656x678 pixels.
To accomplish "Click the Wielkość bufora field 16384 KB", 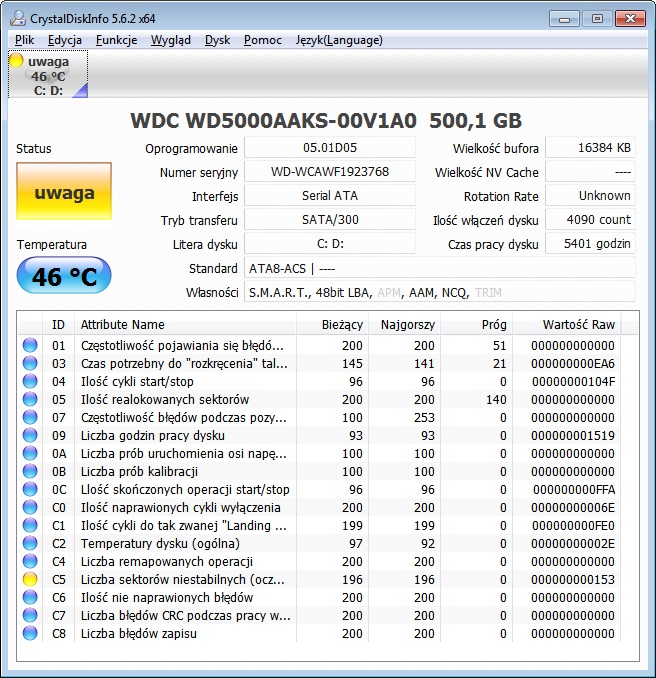I will [x=591, y=148].
